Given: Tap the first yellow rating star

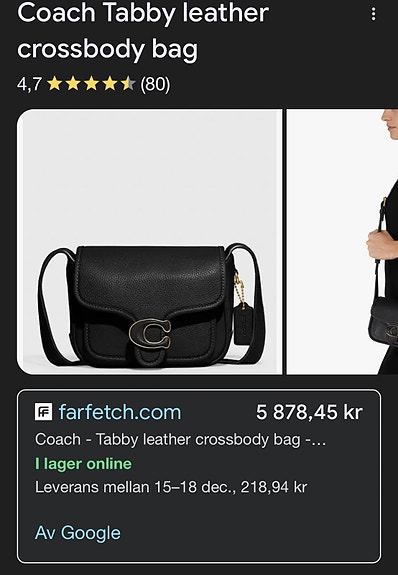Looking at the screenshot, I should pos(55,84).
